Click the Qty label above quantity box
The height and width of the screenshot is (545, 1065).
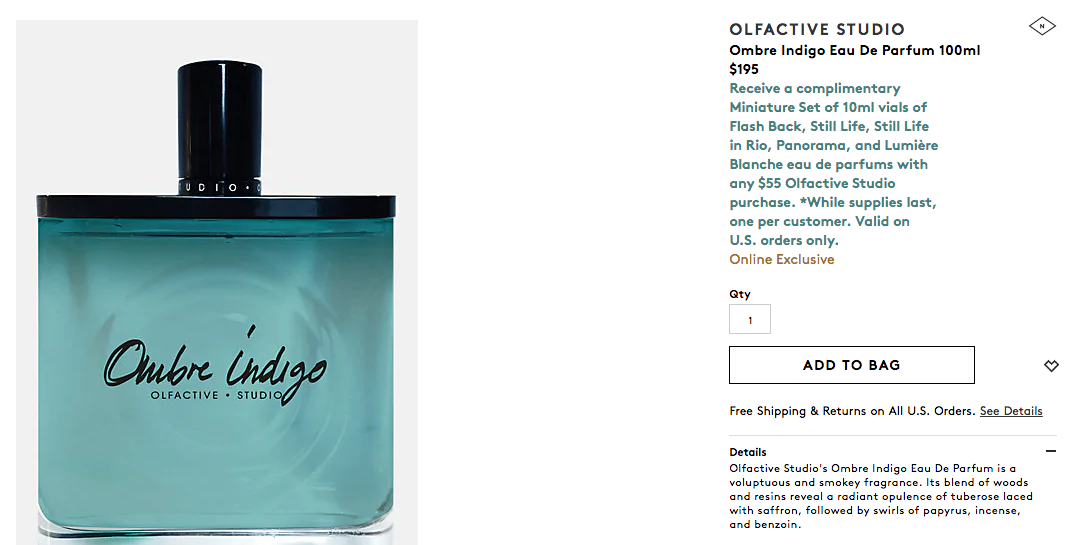(x=740, y=294)
